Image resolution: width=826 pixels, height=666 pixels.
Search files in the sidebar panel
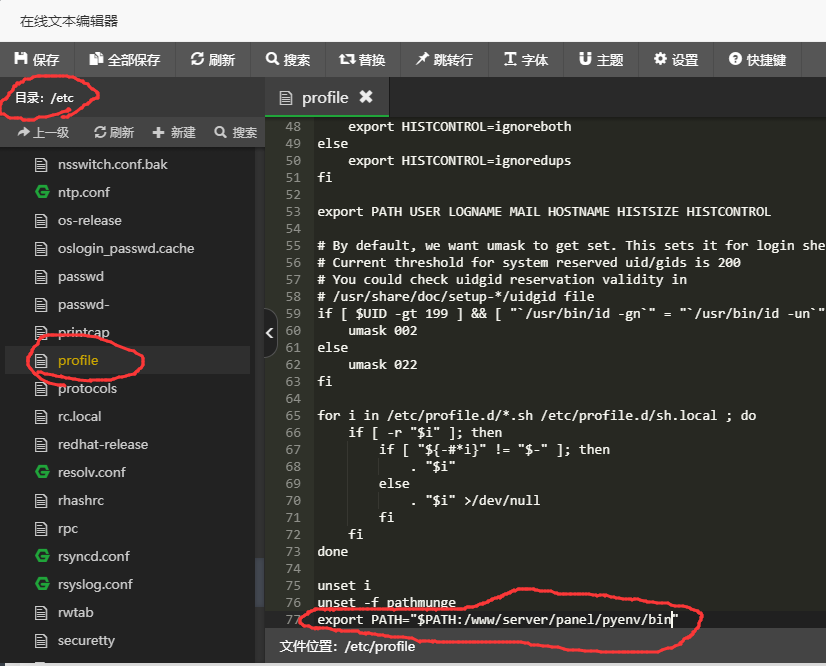pyautogui.click(x=236, y=132)
